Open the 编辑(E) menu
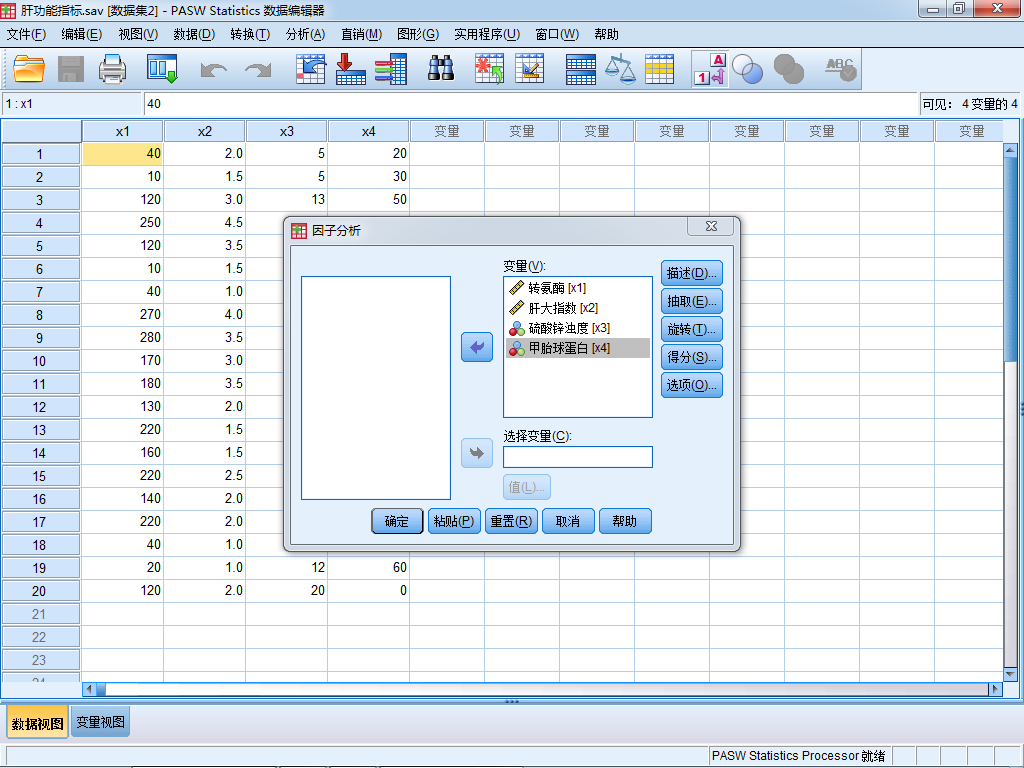This screenshot has width=1024, height=768. click(82, 34)
